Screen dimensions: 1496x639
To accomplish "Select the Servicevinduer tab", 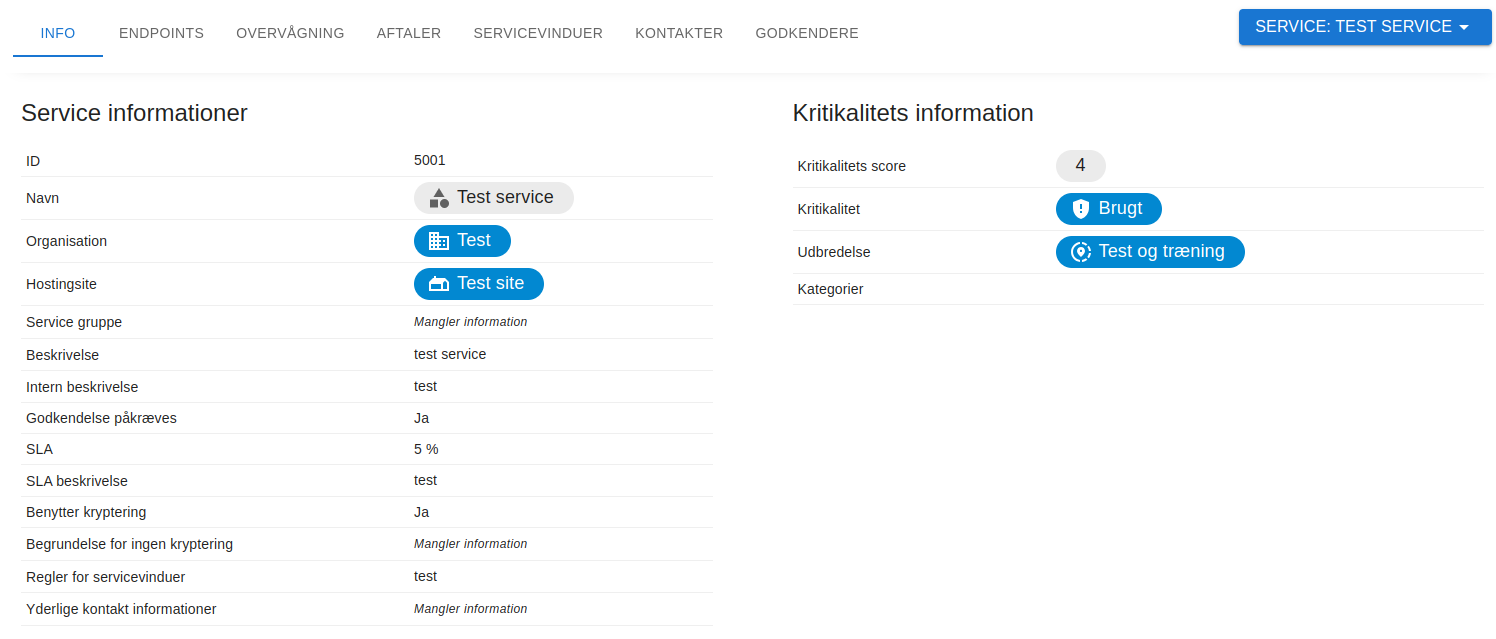I will 538,33.
